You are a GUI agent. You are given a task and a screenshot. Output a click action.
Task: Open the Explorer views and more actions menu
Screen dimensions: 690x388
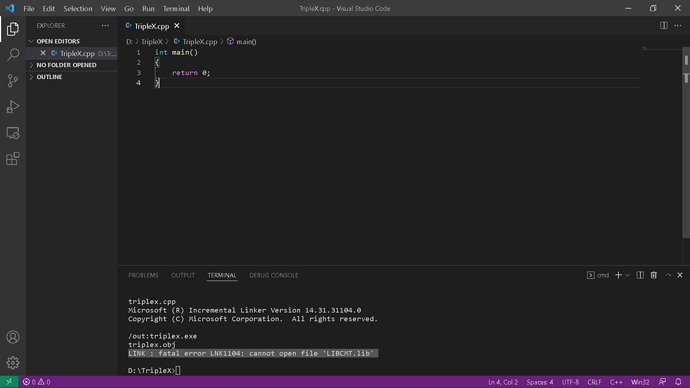(x=105, y=26)
